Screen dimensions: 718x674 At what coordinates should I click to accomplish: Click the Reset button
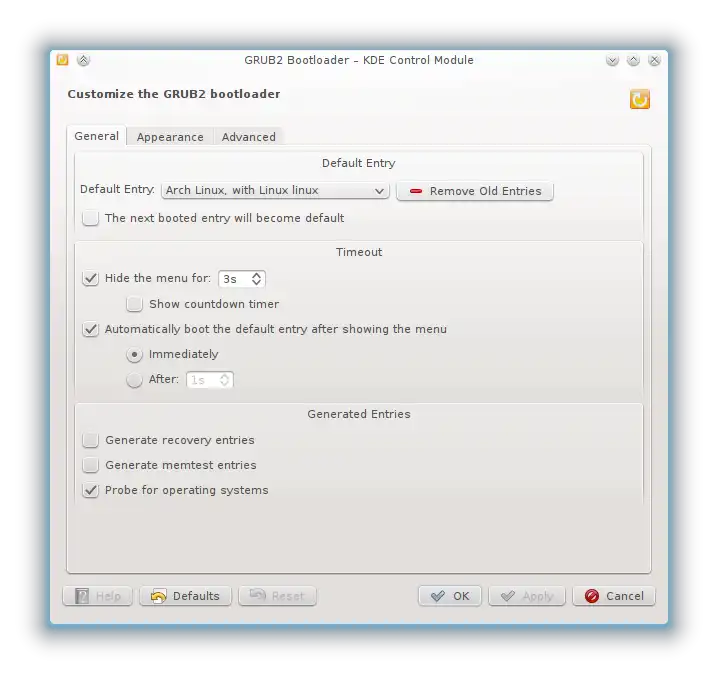pyautogui.click(x=277, y=596)
